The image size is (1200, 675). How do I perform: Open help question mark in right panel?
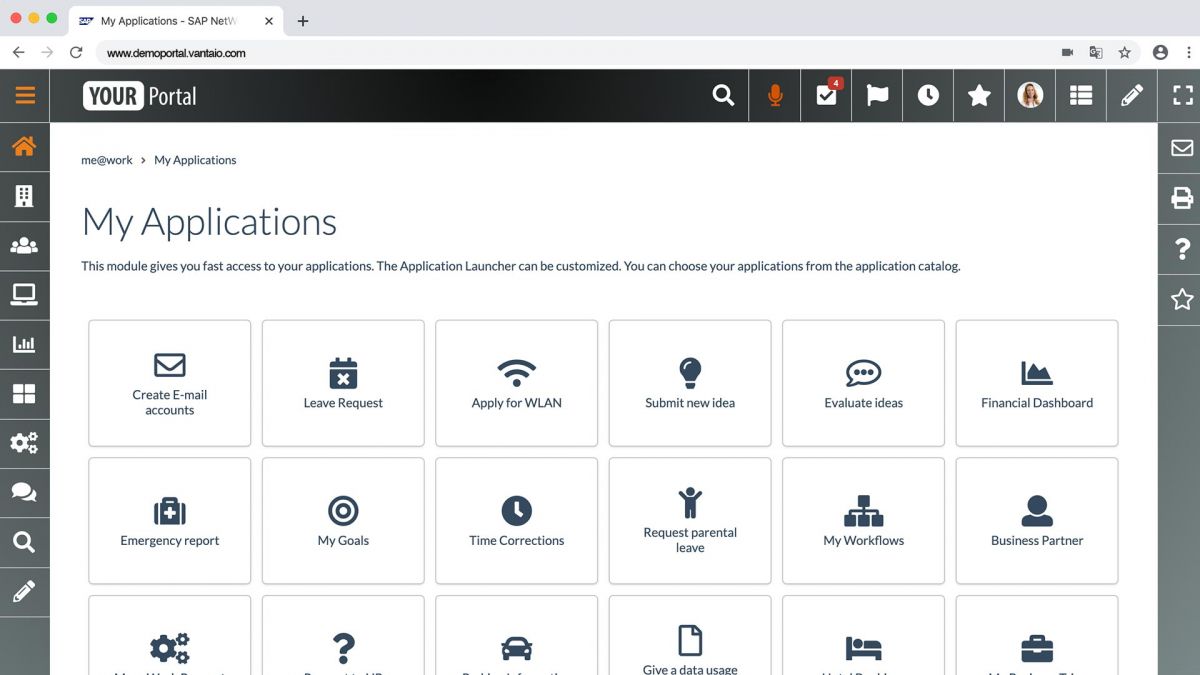point(1182,248)
